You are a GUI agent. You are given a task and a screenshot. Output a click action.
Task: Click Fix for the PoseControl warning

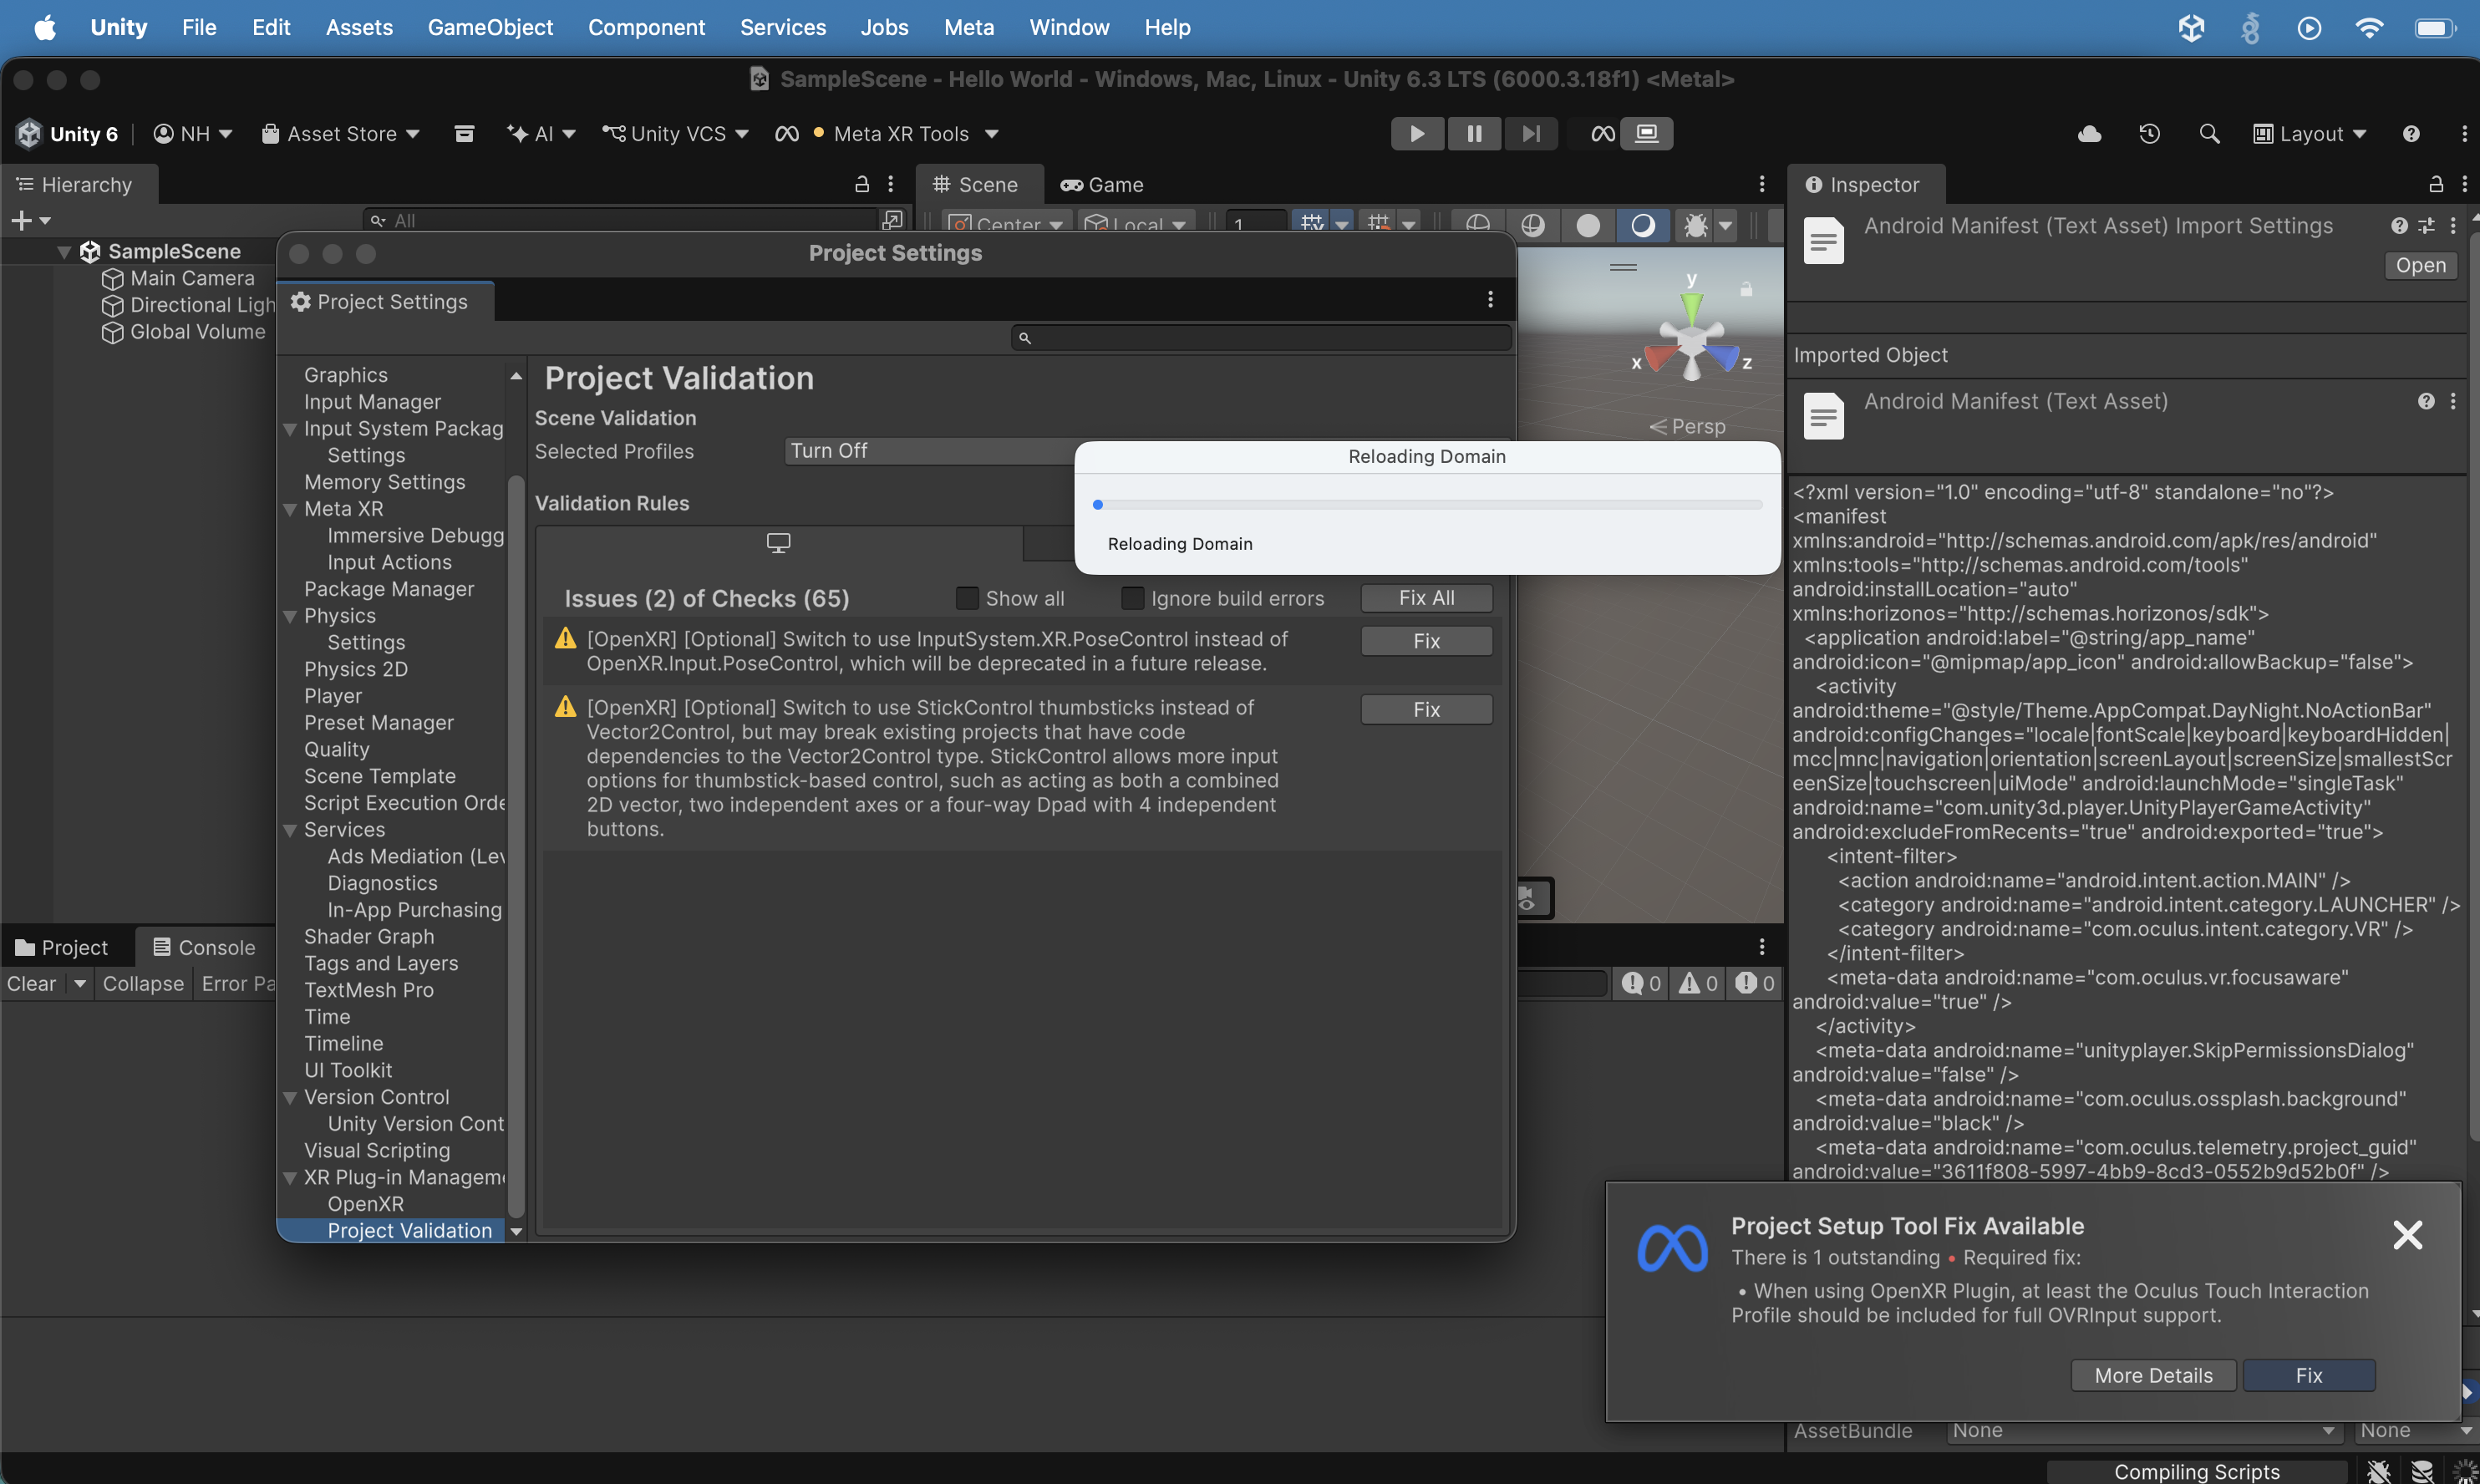(1426, 641)
